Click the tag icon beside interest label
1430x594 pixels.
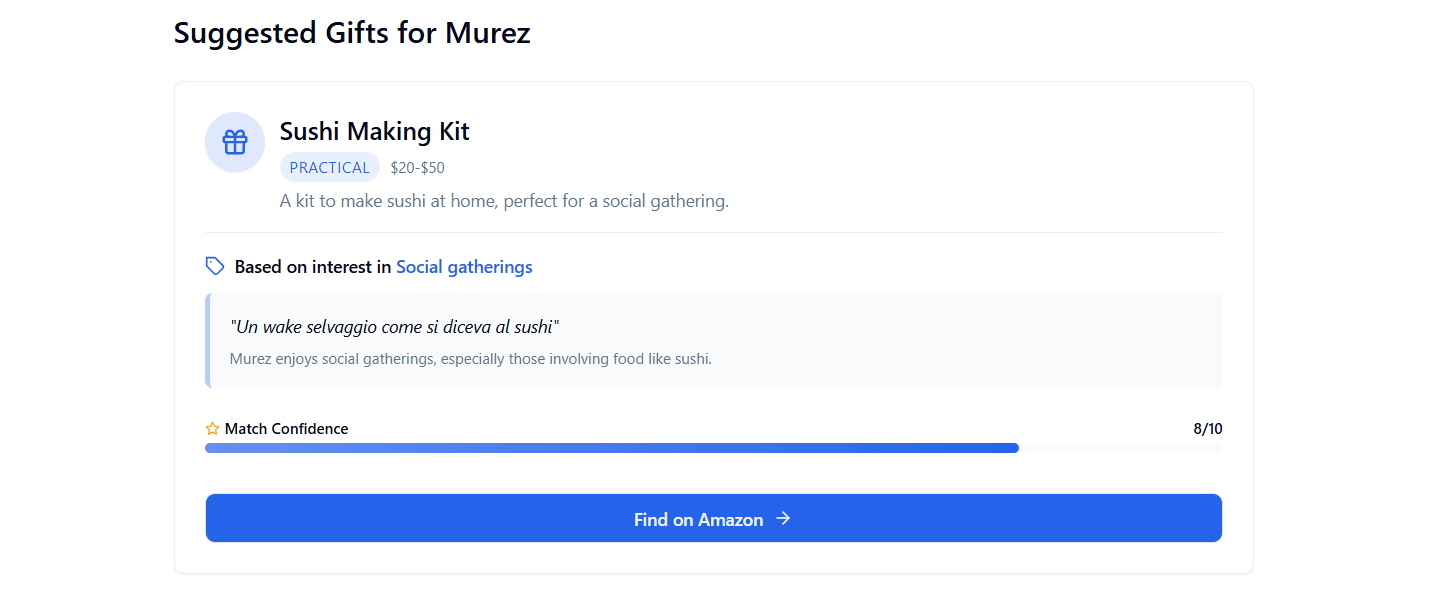pyautogui.click(x=214, y=266)
